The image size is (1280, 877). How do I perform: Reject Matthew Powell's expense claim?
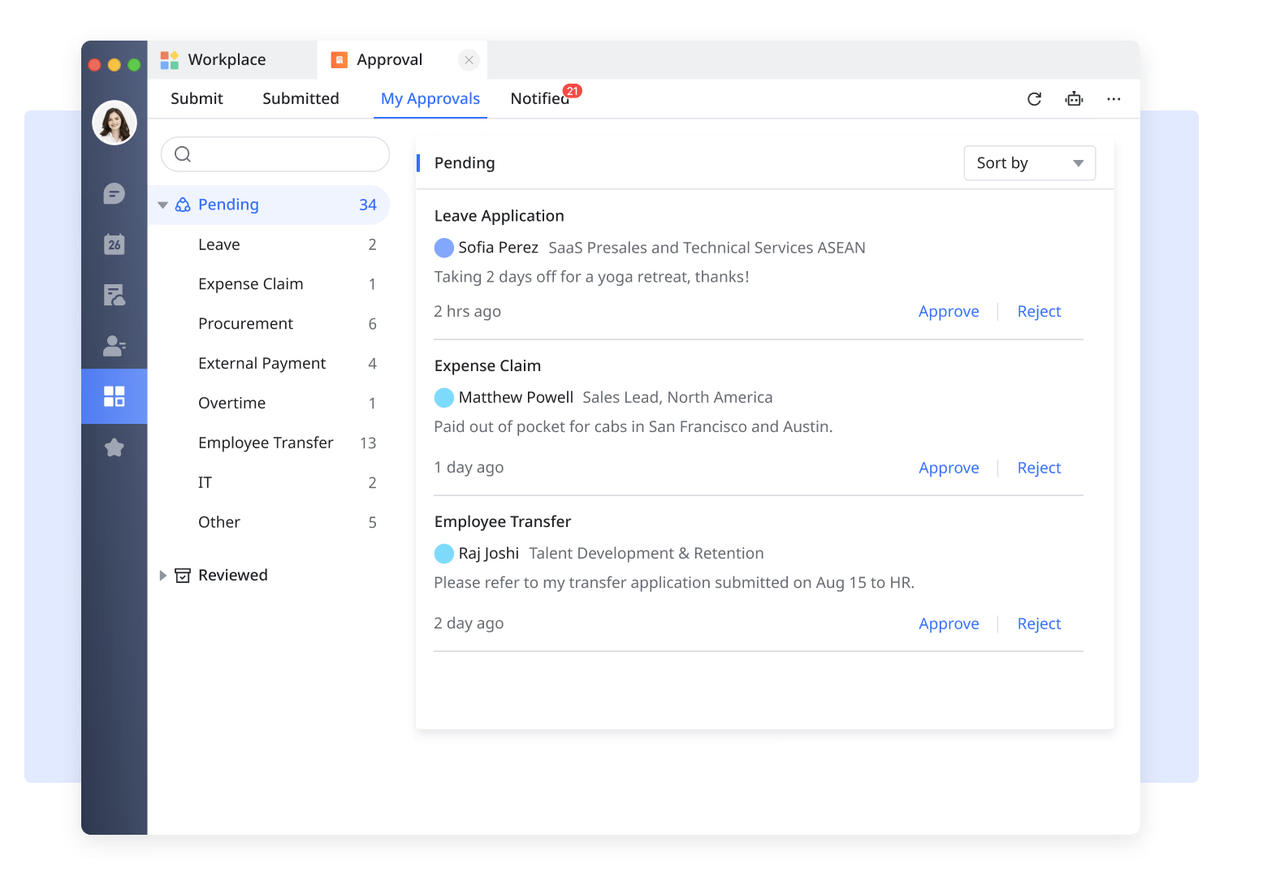point(1038,467)
